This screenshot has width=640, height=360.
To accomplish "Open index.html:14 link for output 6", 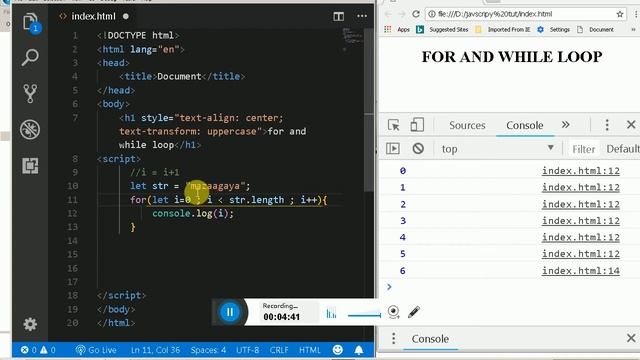I will [x=581, y=271].
